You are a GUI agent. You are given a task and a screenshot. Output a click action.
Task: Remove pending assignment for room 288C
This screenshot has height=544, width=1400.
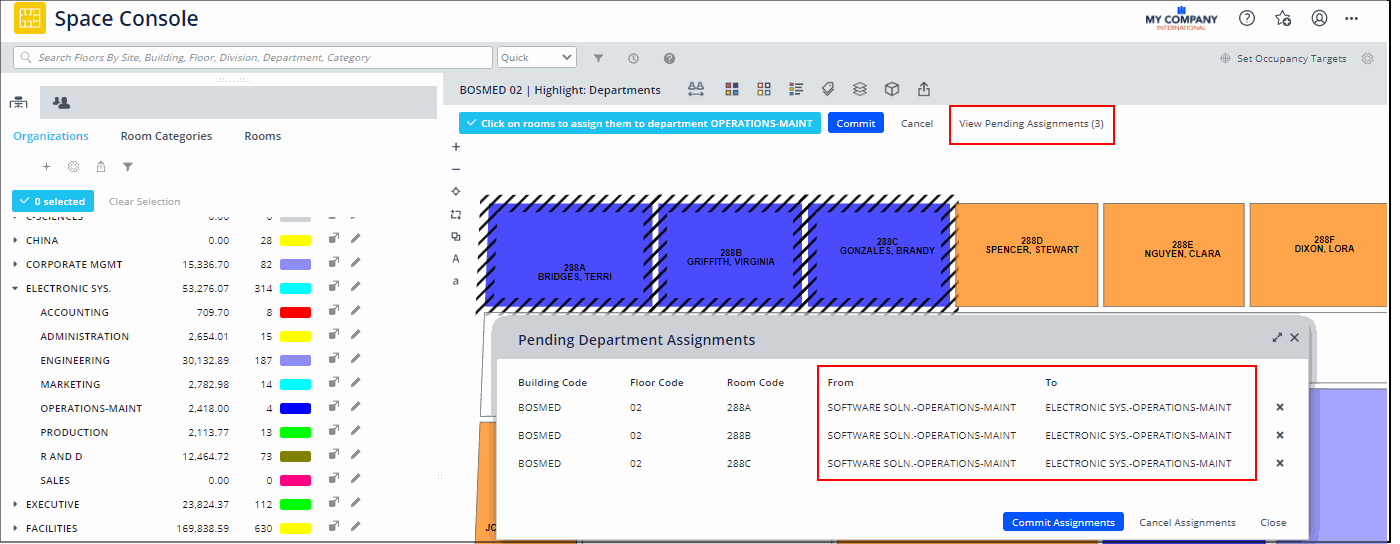point(1280,463)
